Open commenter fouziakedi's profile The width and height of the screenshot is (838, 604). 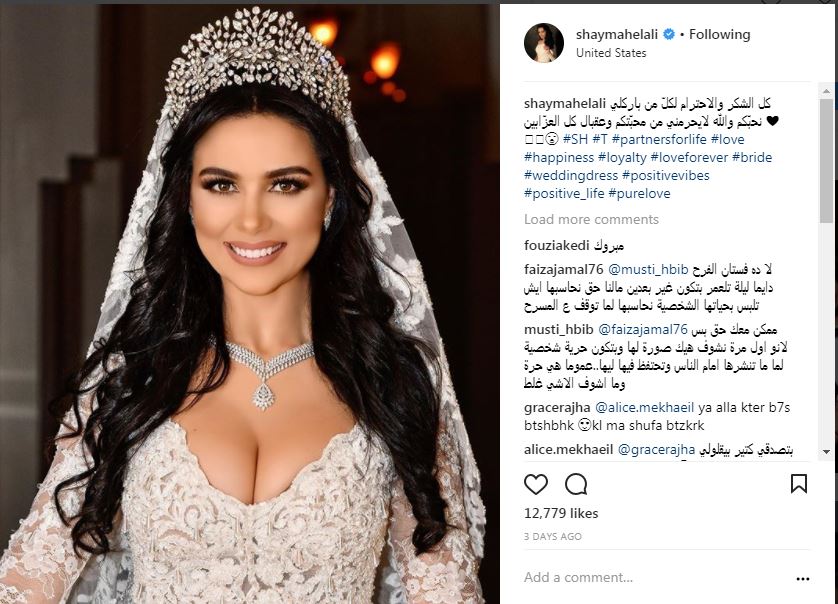coord(556,246)
